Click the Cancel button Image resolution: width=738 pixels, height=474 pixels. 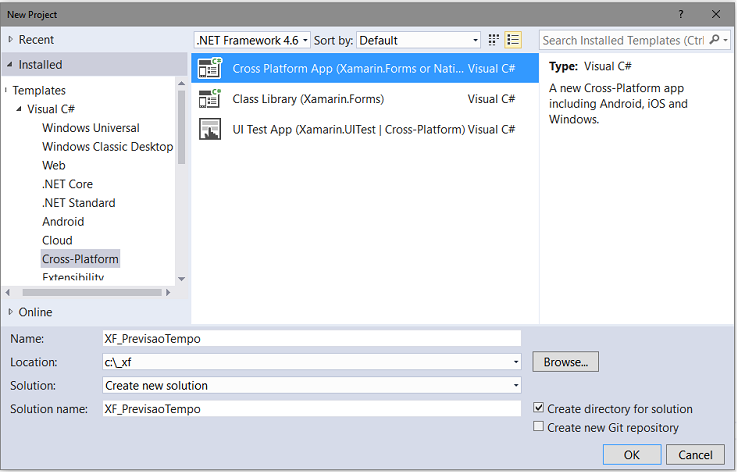[x=695, y=454]
